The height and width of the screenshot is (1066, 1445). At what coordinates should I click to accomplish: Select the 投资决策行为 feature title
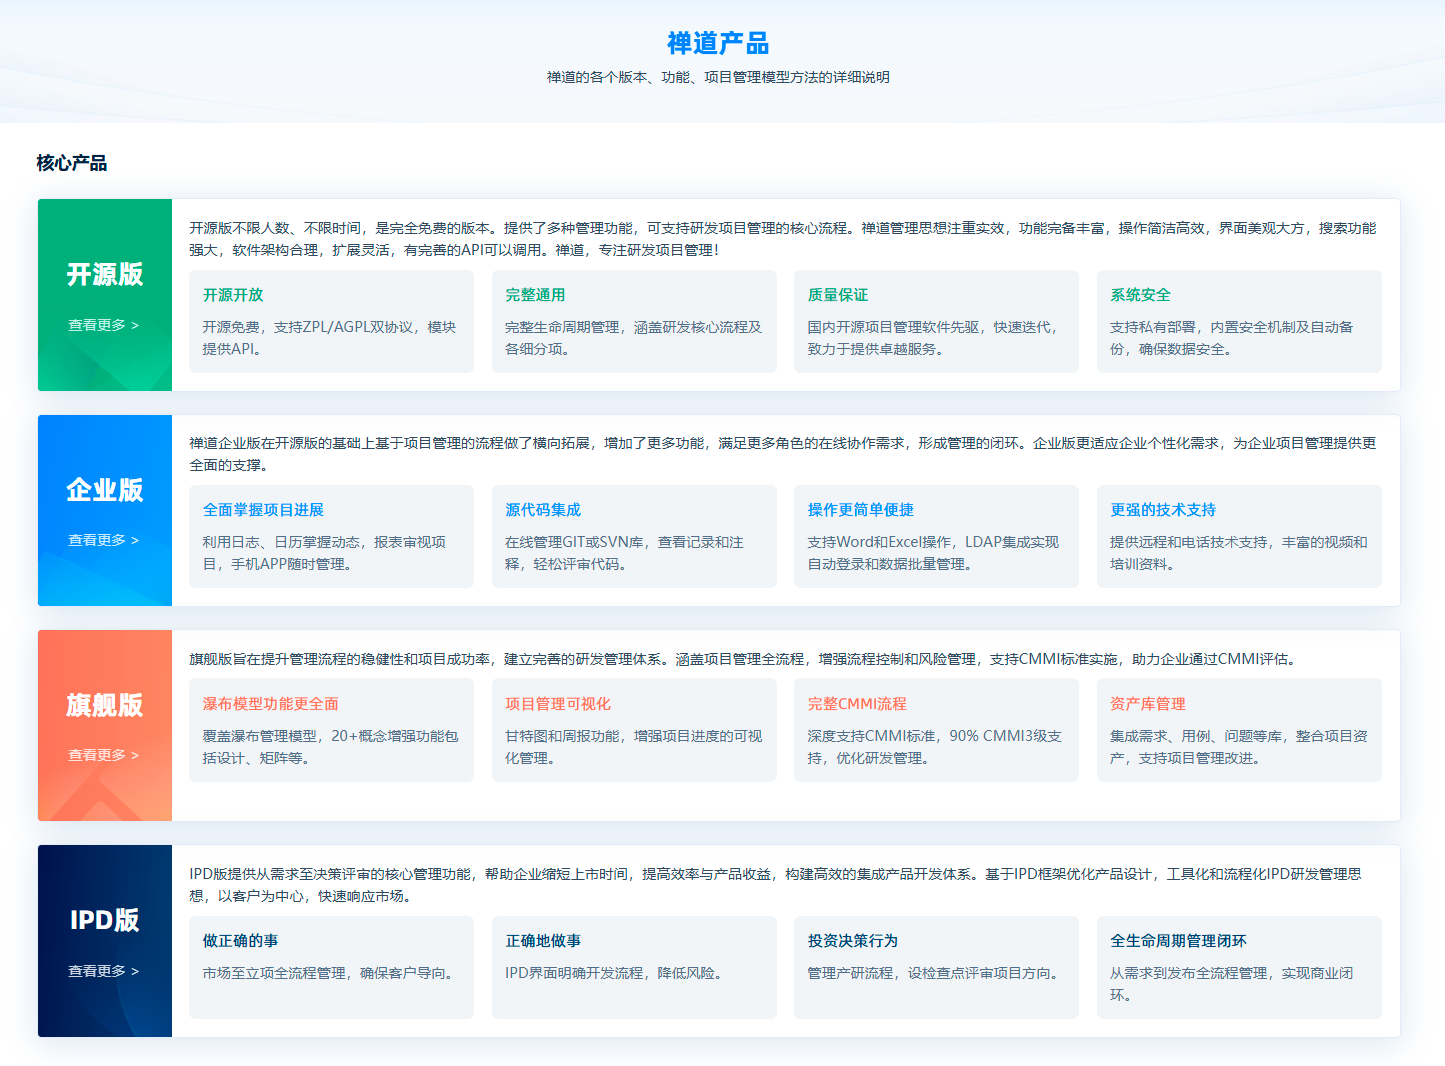853,941
